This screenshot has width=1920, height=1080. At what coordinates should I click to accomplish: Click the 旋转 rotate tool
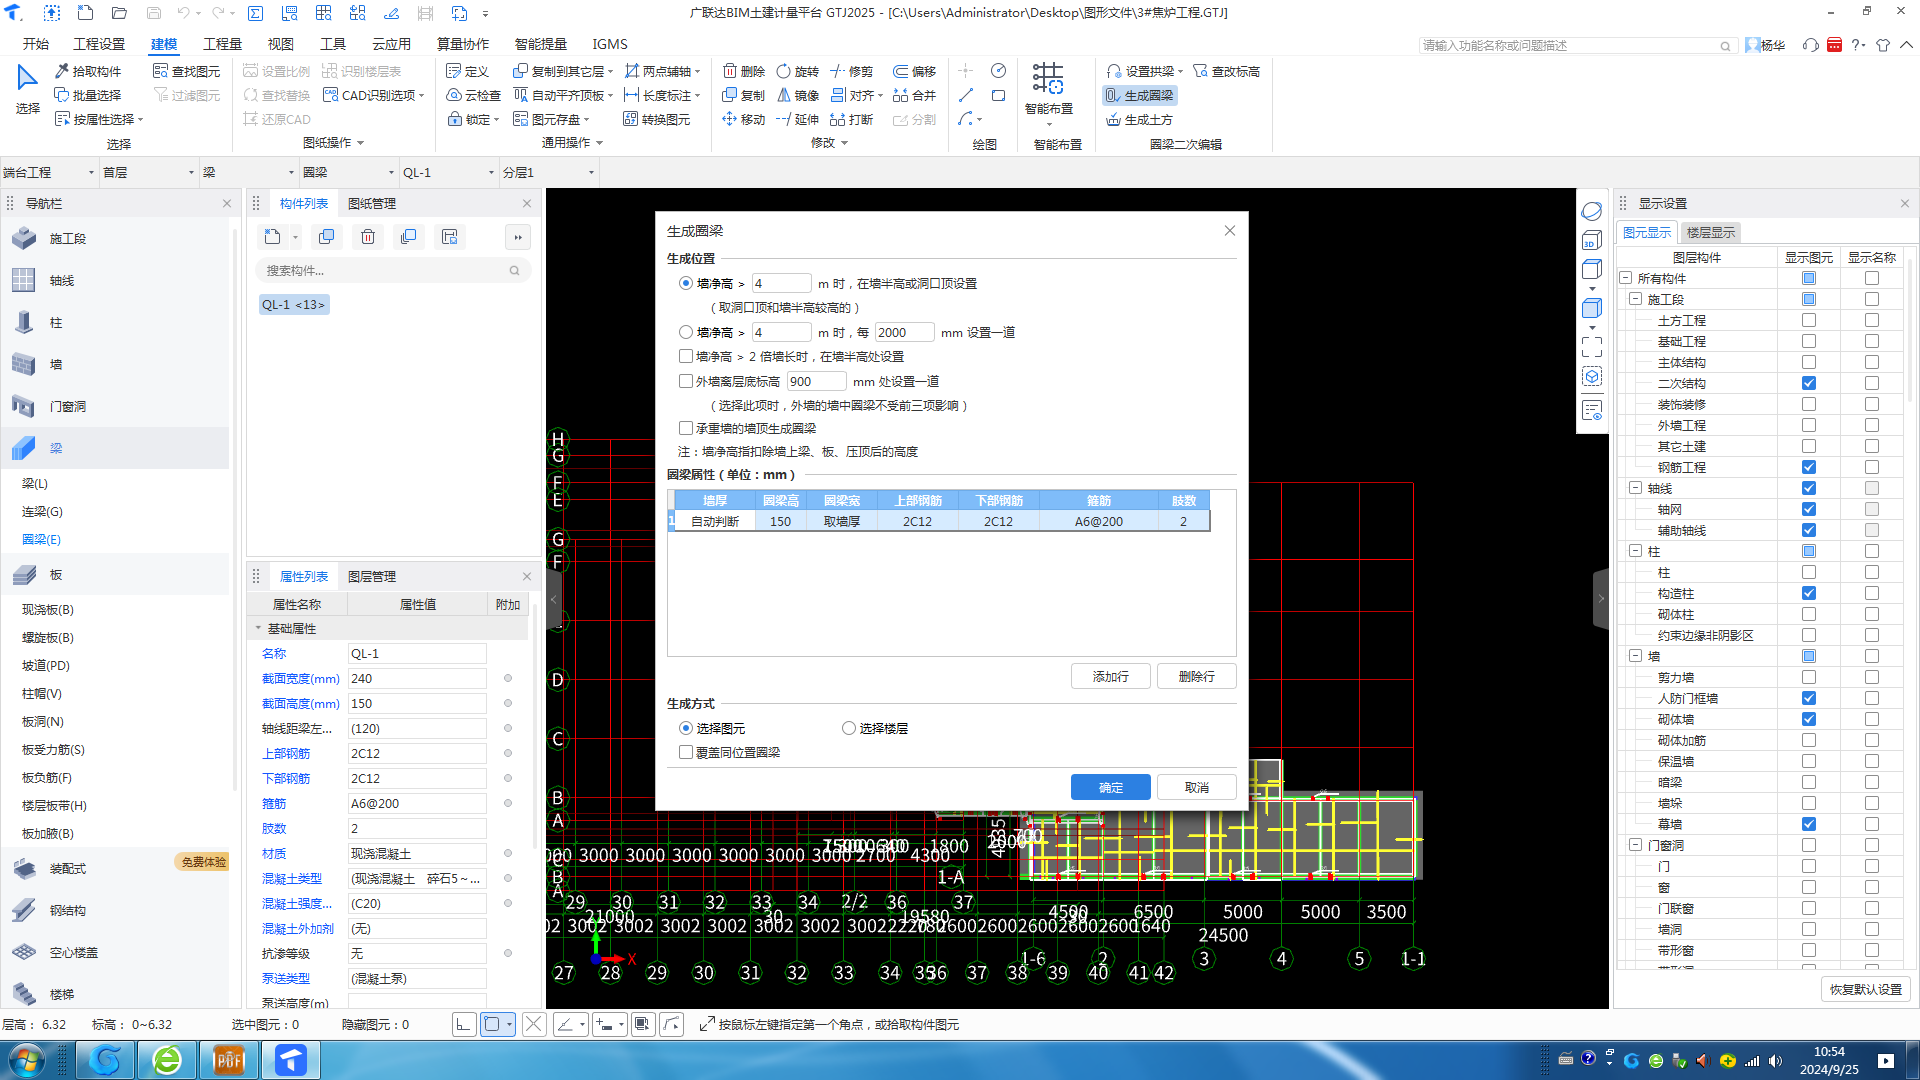[798, 71]
